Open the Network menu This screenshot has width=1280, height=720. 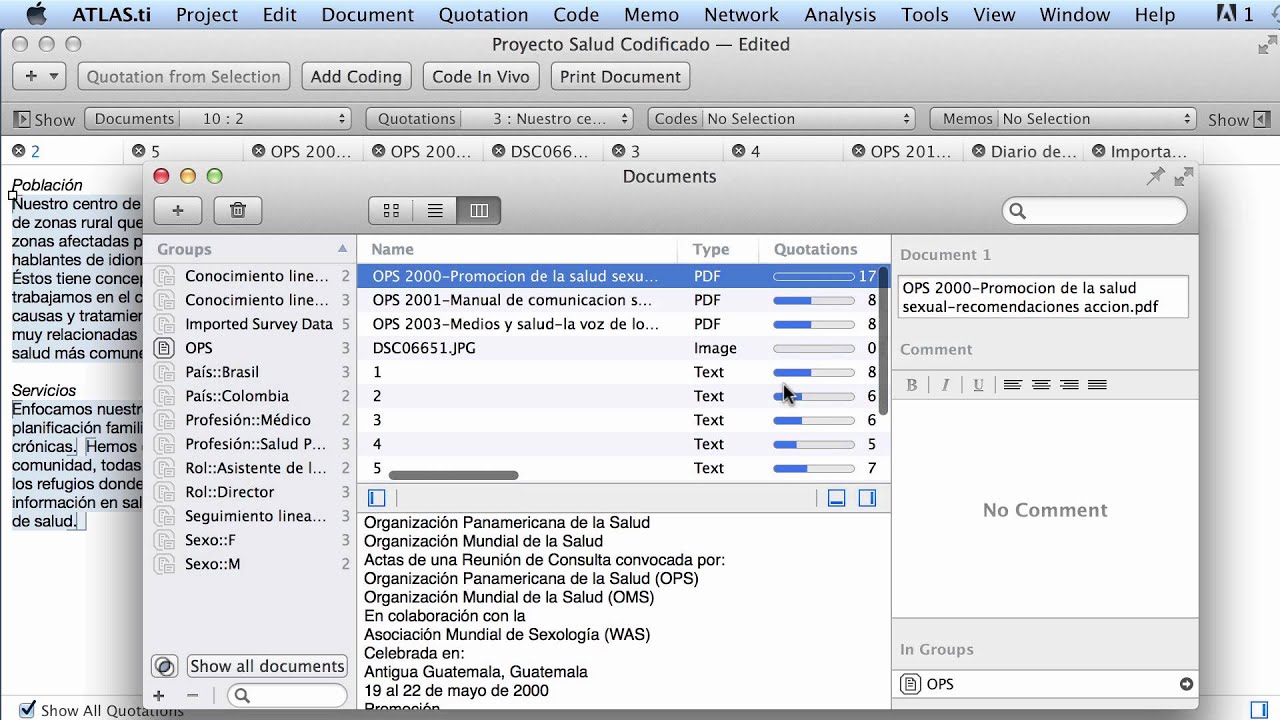(x=741, y=14)
